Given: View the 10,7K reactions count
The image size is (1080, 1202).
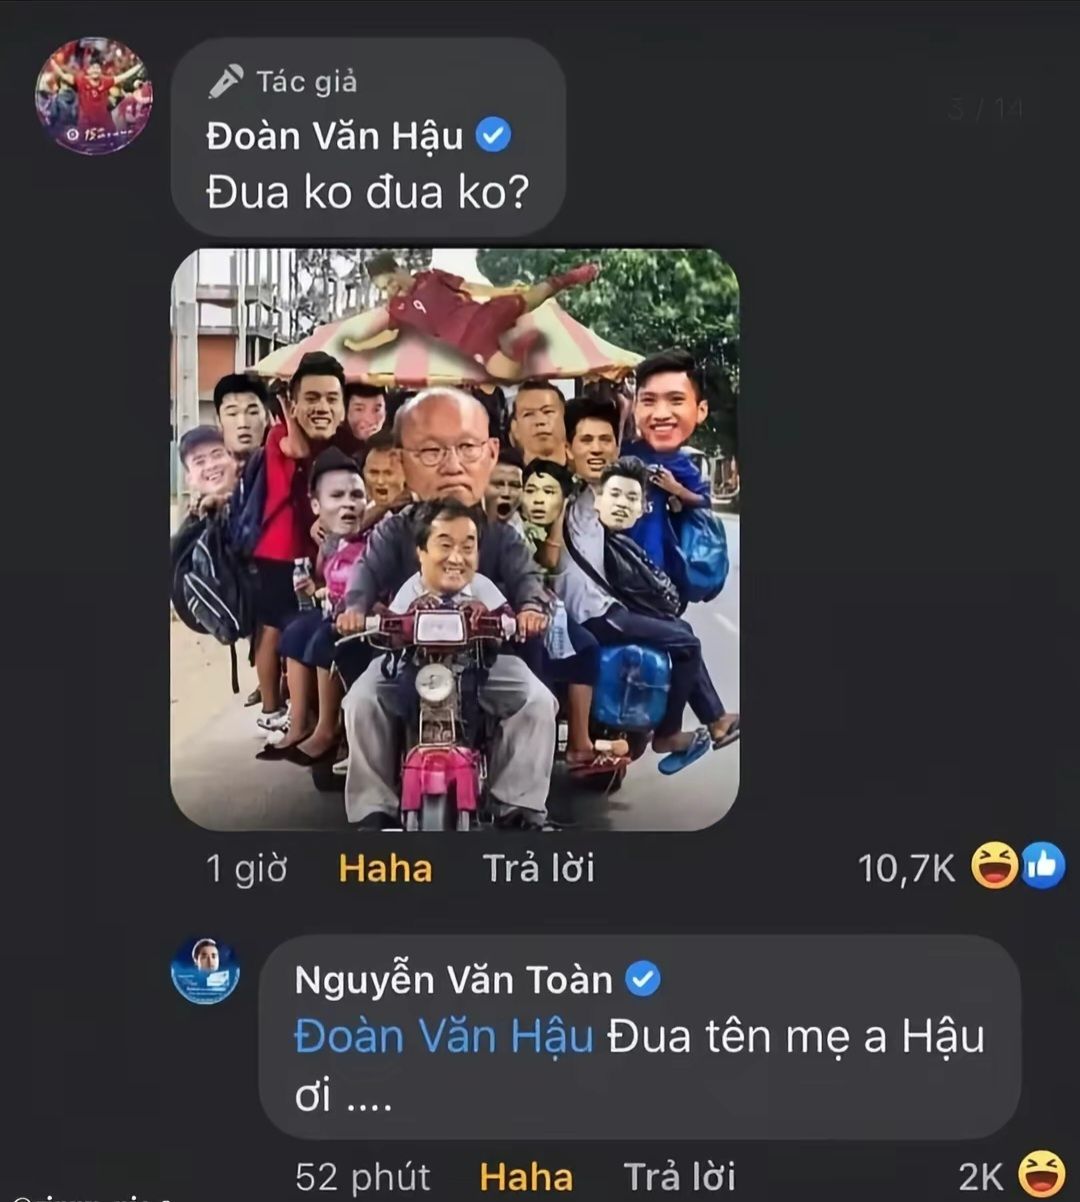Looking at the screenshot, I should click(907, 868).
